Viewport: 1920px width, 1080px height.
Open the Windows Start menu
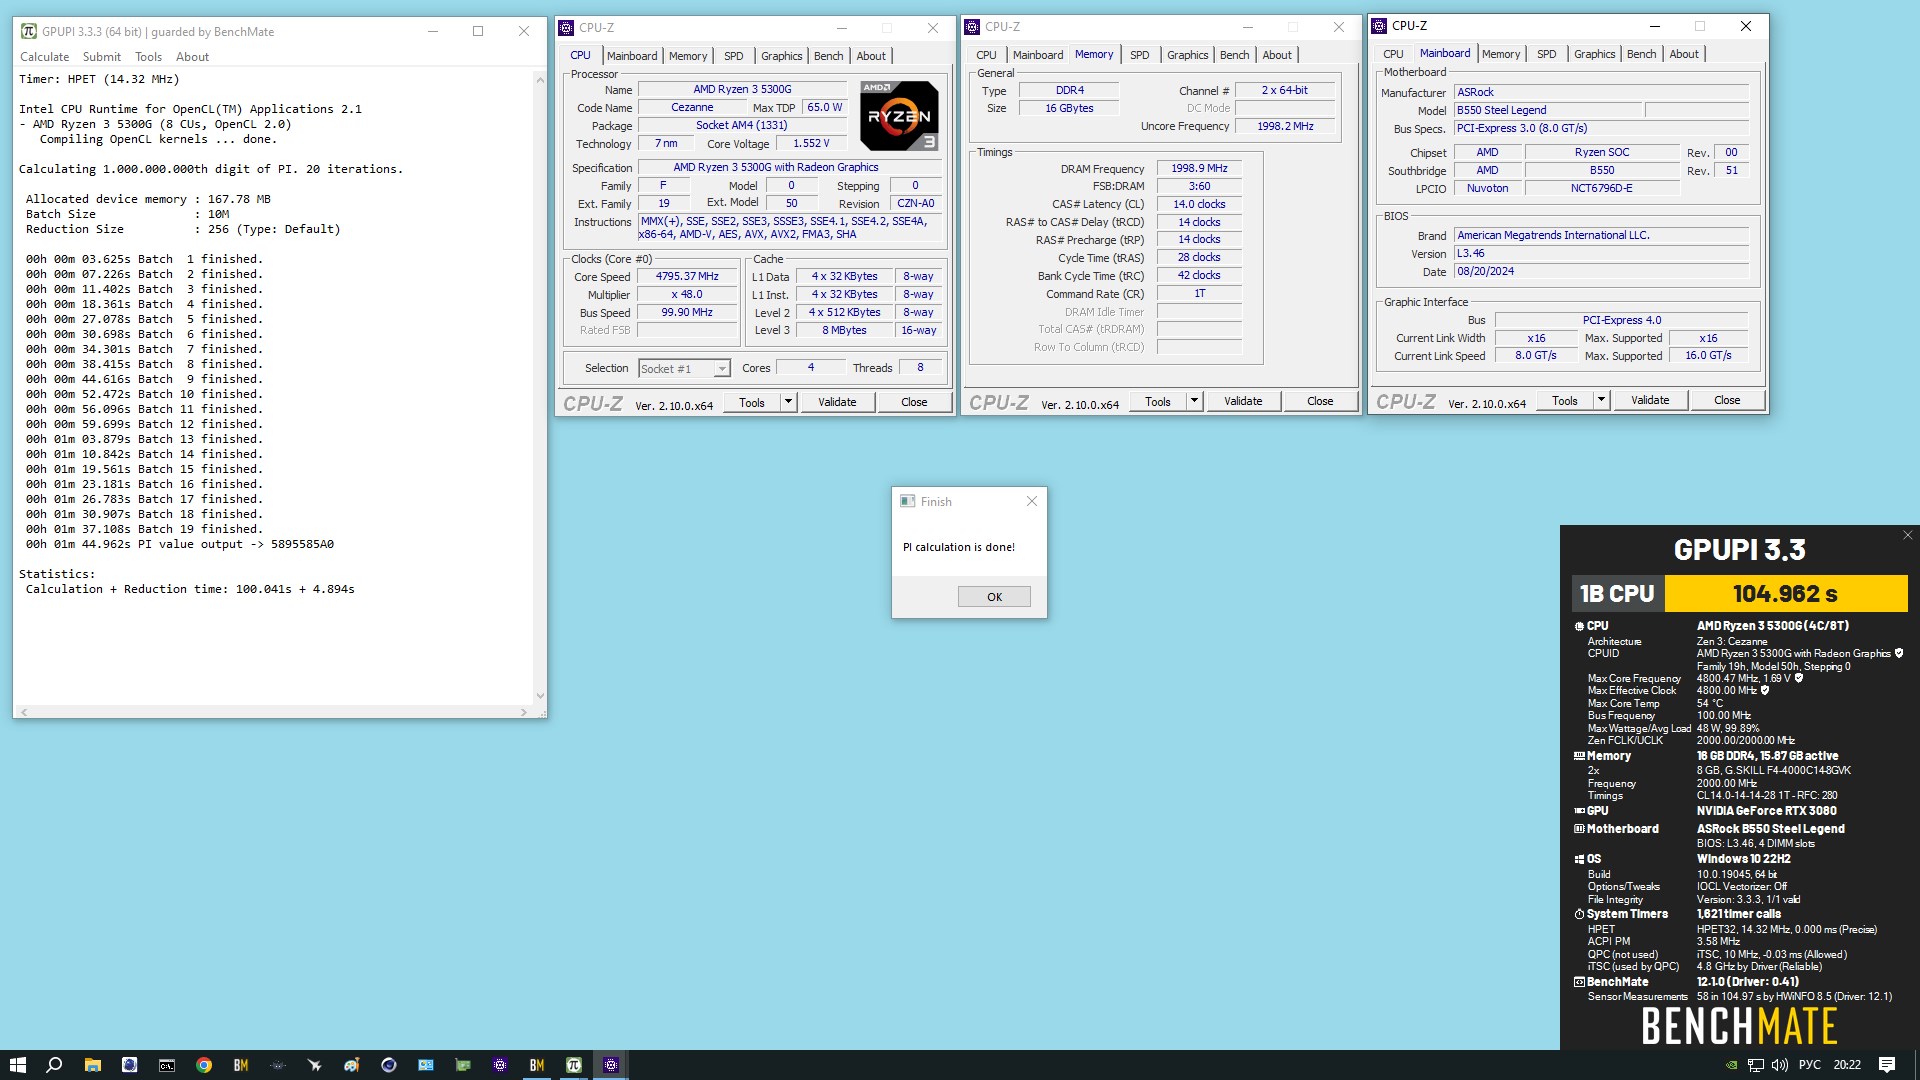pos(17,1065)
